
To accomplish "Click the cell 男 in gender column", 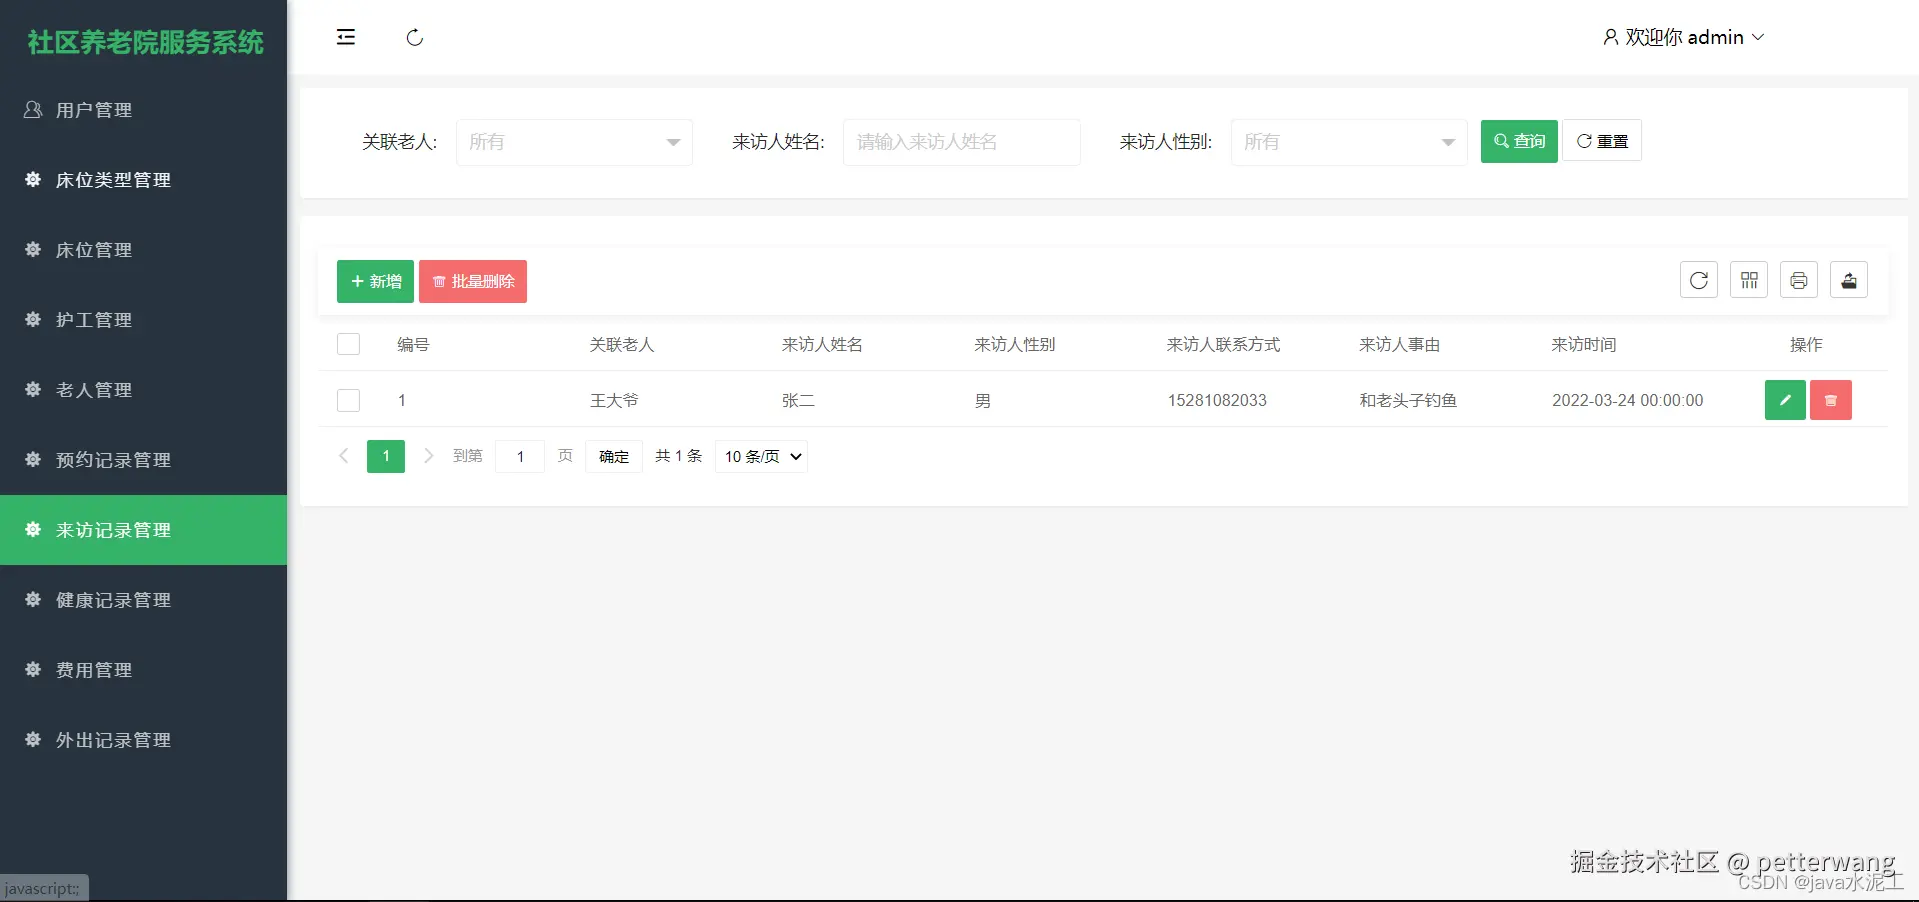I will (x=983, y=401).
